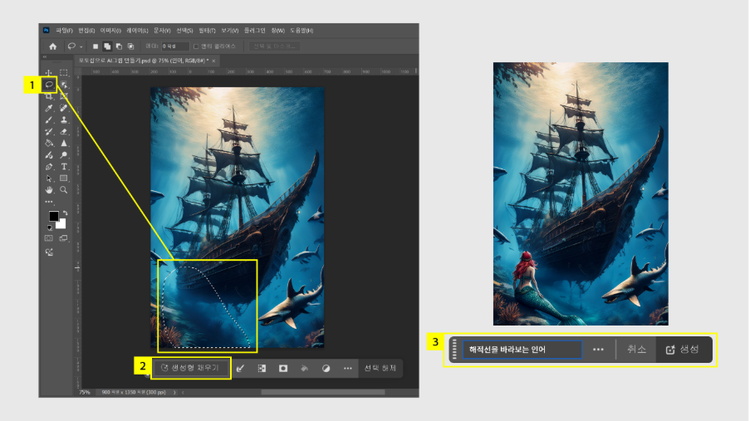
Task: Click the Generative Fill button
Action: (190, 368)
